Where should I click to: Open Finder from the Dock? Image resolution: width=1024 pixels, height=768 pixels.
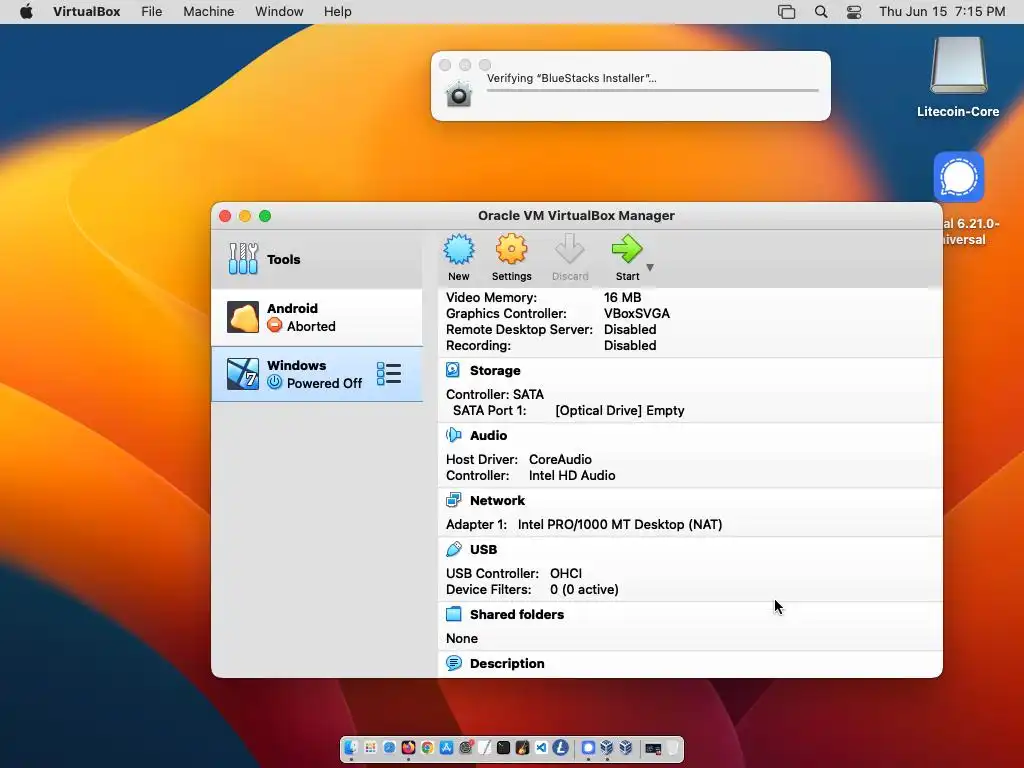coord(351,748)
